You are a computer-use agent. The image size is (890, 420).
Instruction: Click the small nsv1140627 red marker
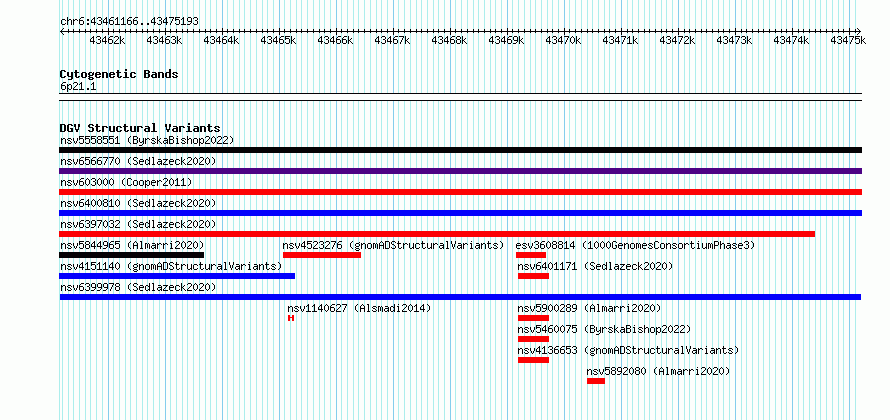point(291,318)
